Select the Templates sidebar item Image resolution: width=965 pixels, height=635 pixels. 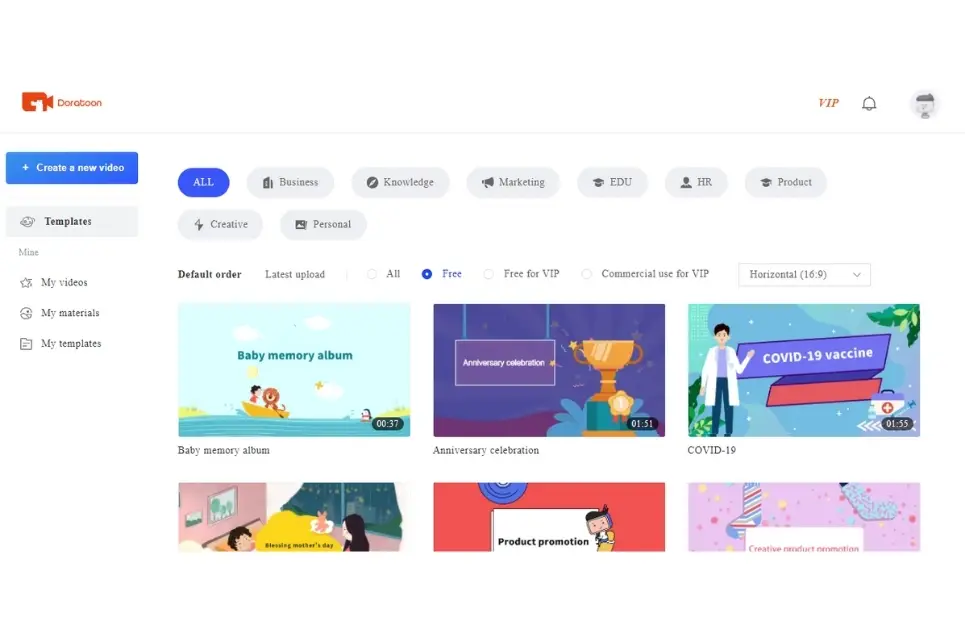click(x=72, y=222)
